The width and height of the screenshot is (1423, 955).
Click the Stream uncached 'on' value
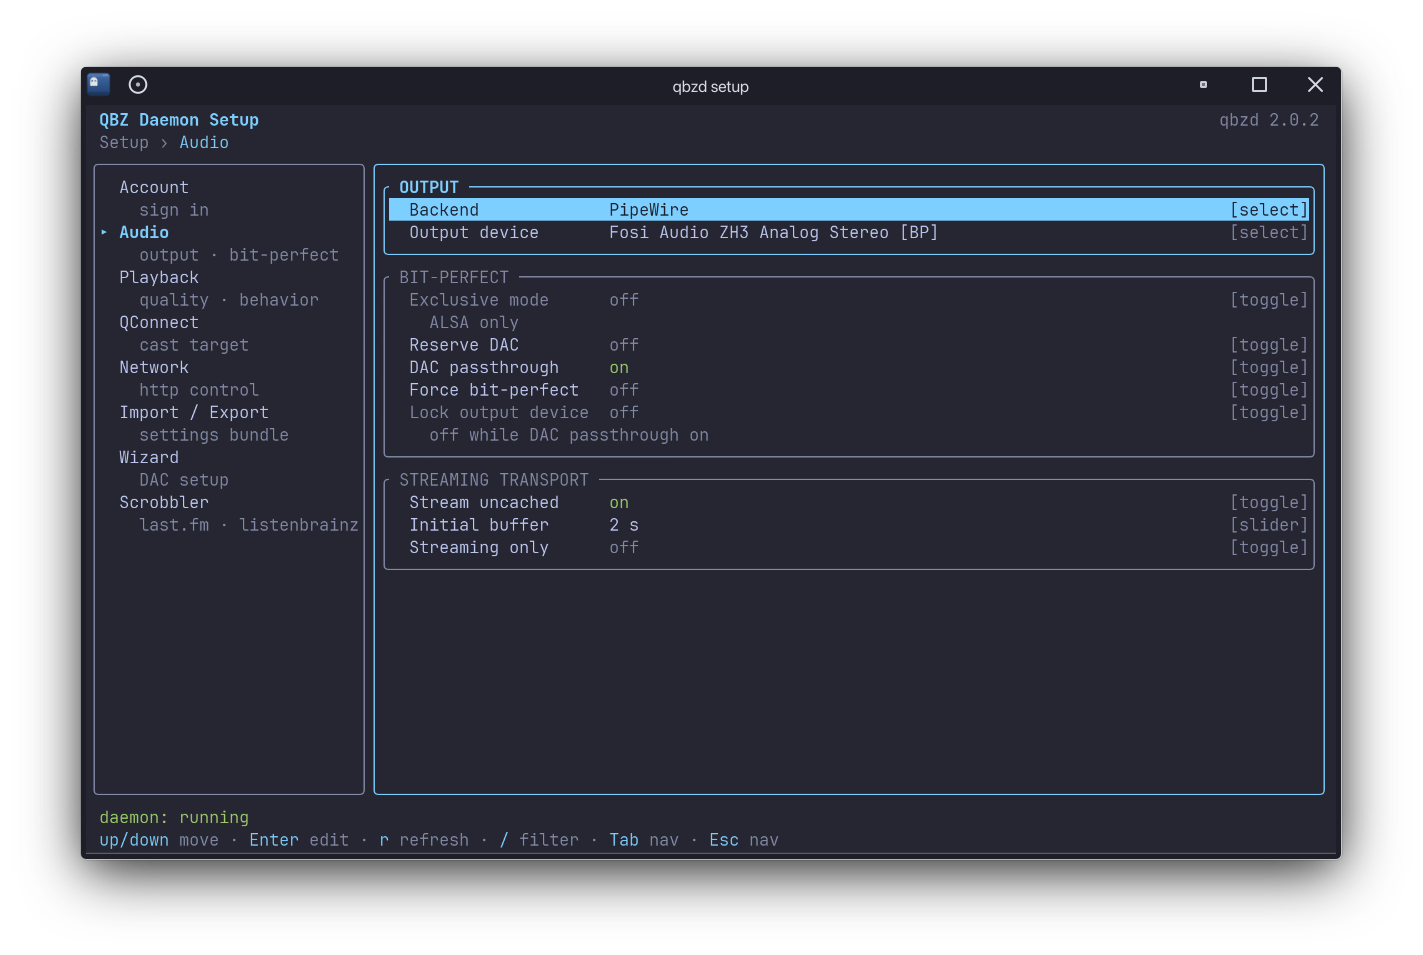[619, 503]
